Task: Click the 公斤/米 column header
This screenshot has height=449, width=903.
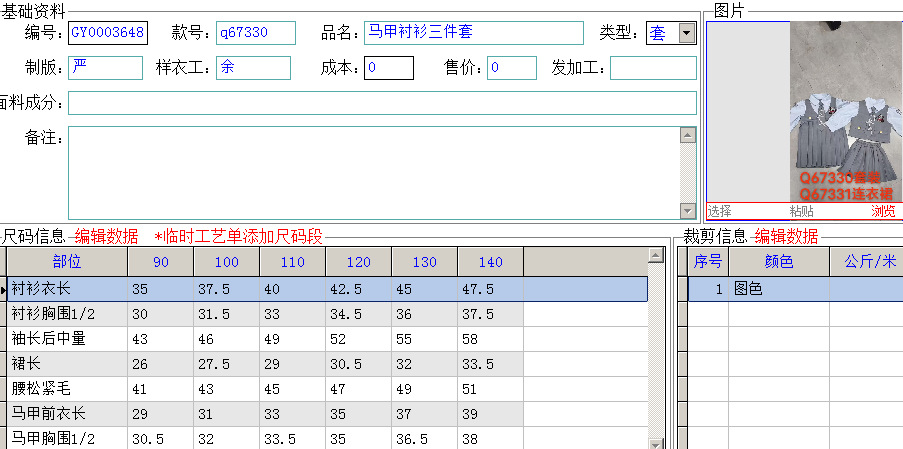Action: 867,262
